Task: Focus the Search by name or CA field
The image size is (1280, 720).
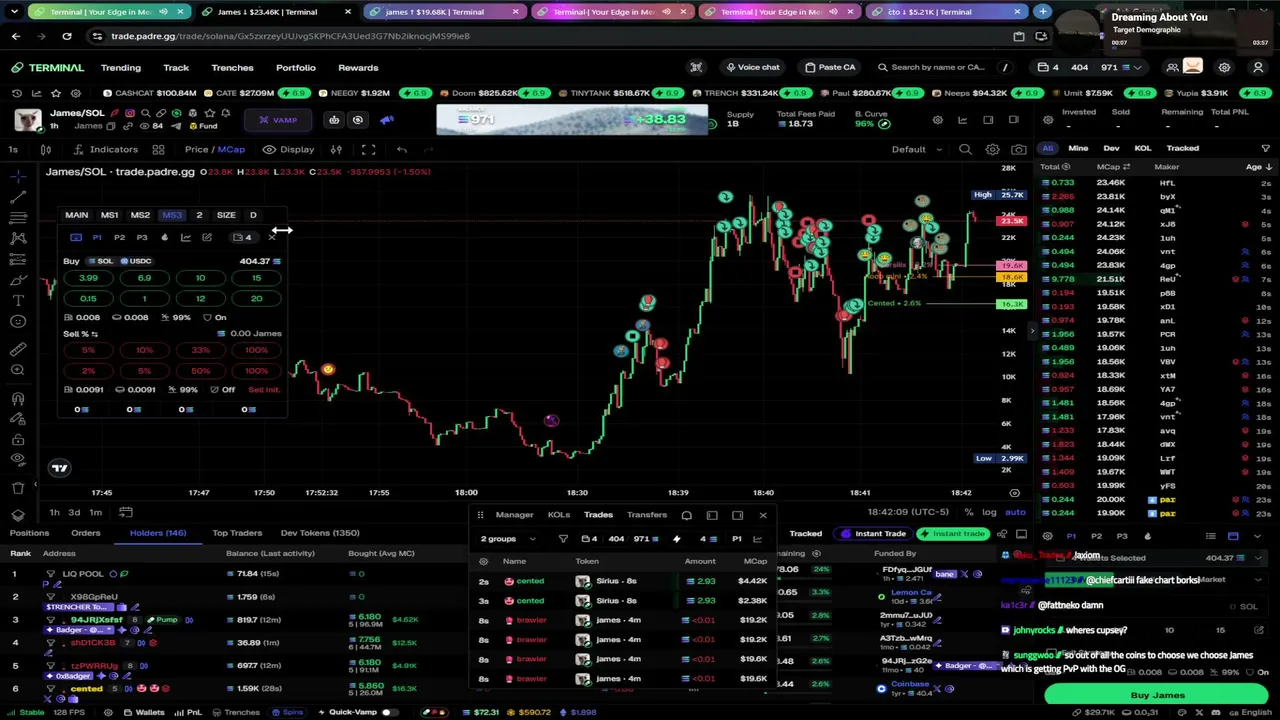Action: 937,68
